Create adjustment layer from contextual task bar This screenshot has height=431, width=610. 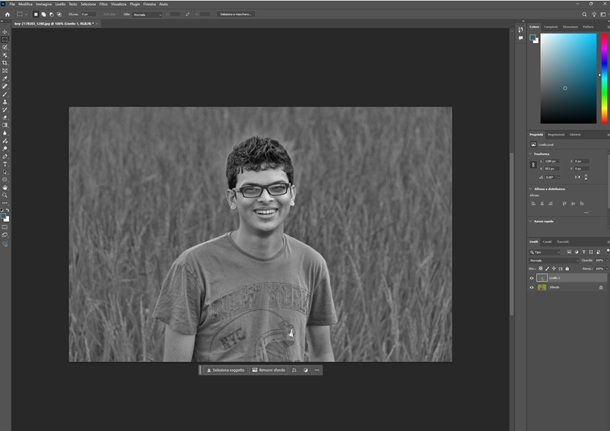[305, 370]
